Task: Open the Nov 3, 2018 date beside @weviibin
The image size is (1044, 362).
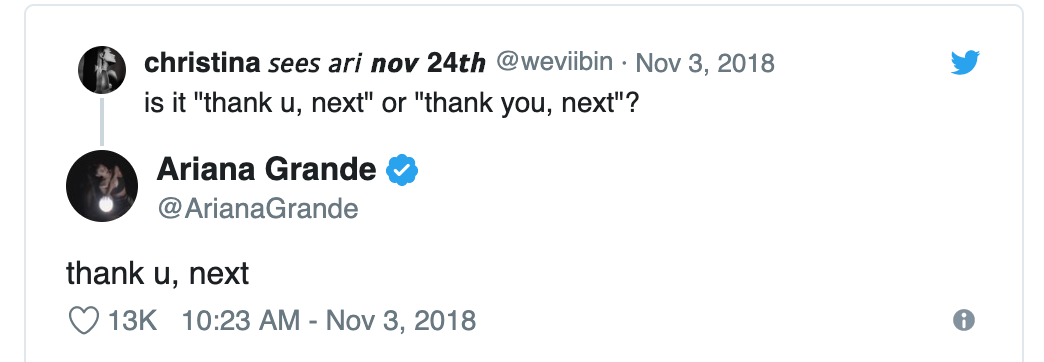Action: 705,63
